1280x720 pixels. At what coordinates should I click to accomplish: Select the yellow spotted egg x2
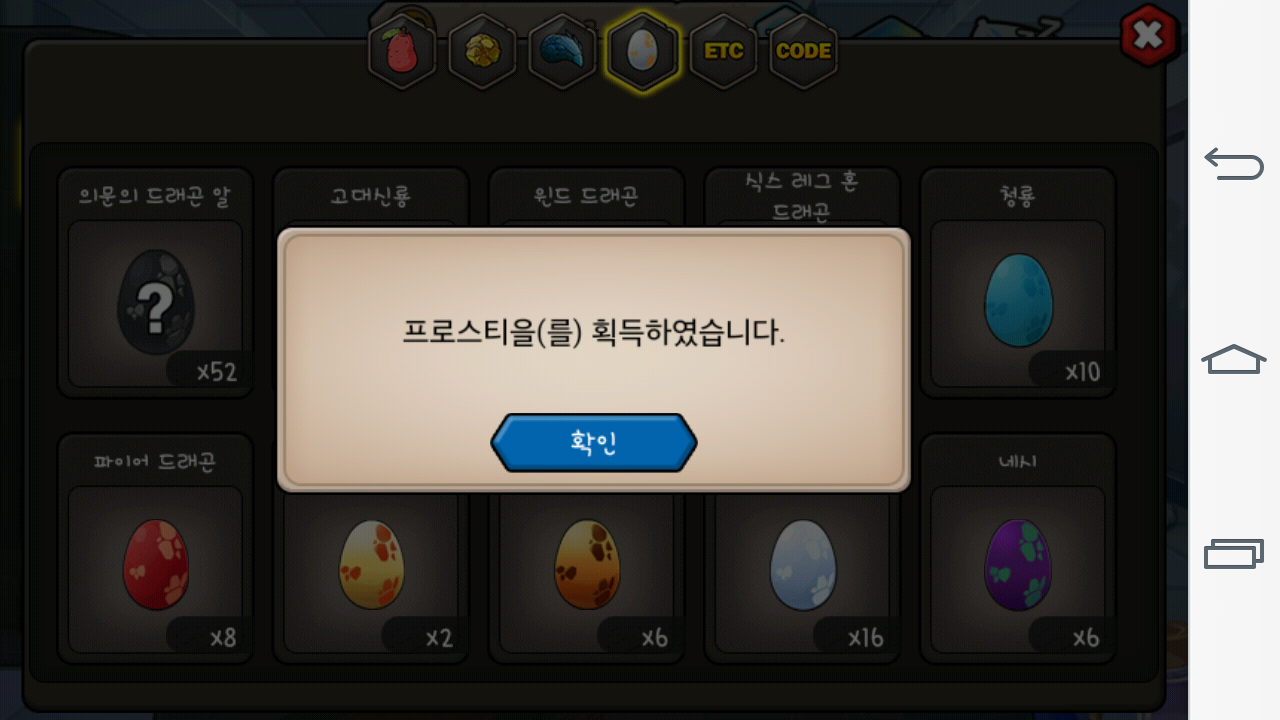point(371,565)
